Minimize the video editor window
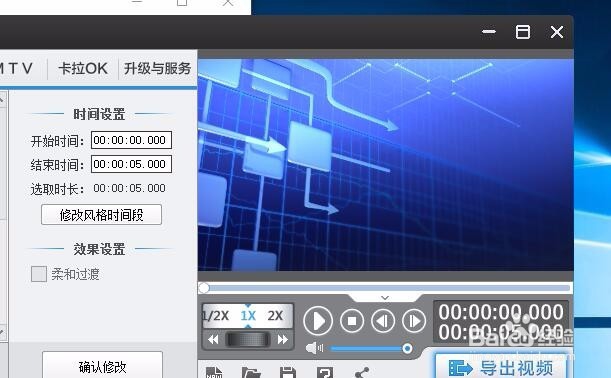Screen dimensions: 611x378 pyautogui.click(x=489, y=32)
